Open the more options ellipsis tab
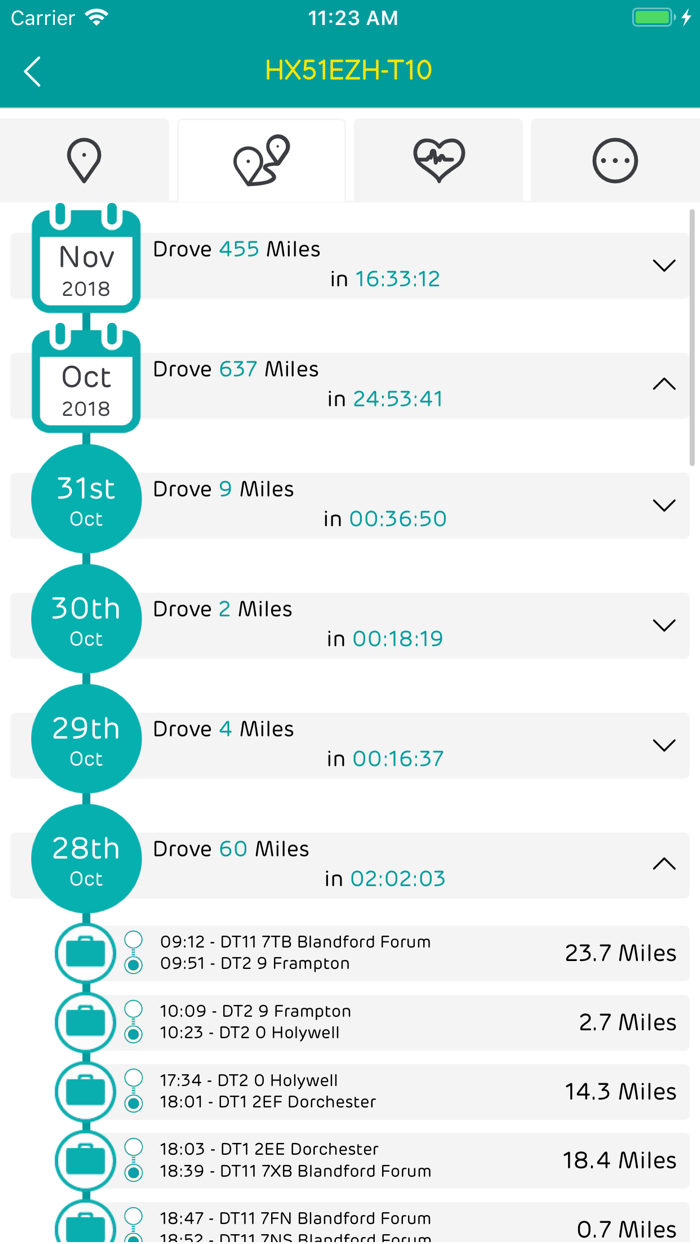 (x=614, y=159)
